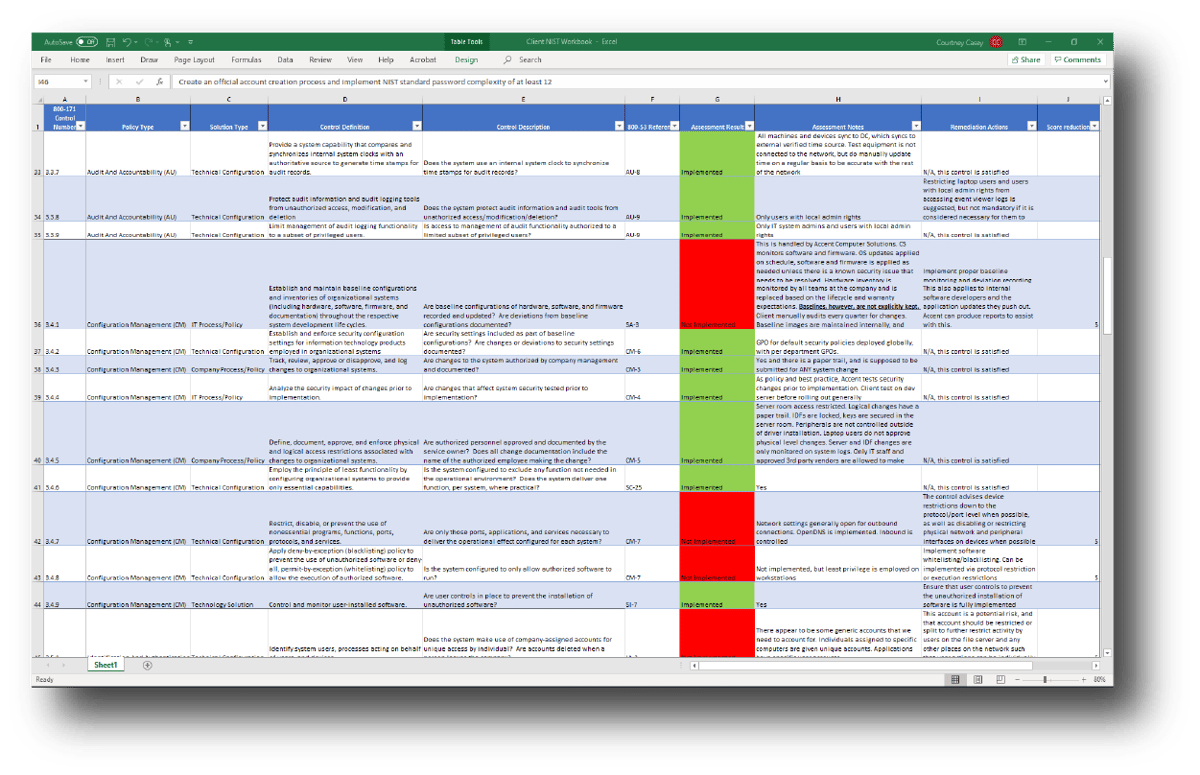1200x775 pixels.
Task: Open the Control Description column filter dropdown
Action: pos(618,126)
